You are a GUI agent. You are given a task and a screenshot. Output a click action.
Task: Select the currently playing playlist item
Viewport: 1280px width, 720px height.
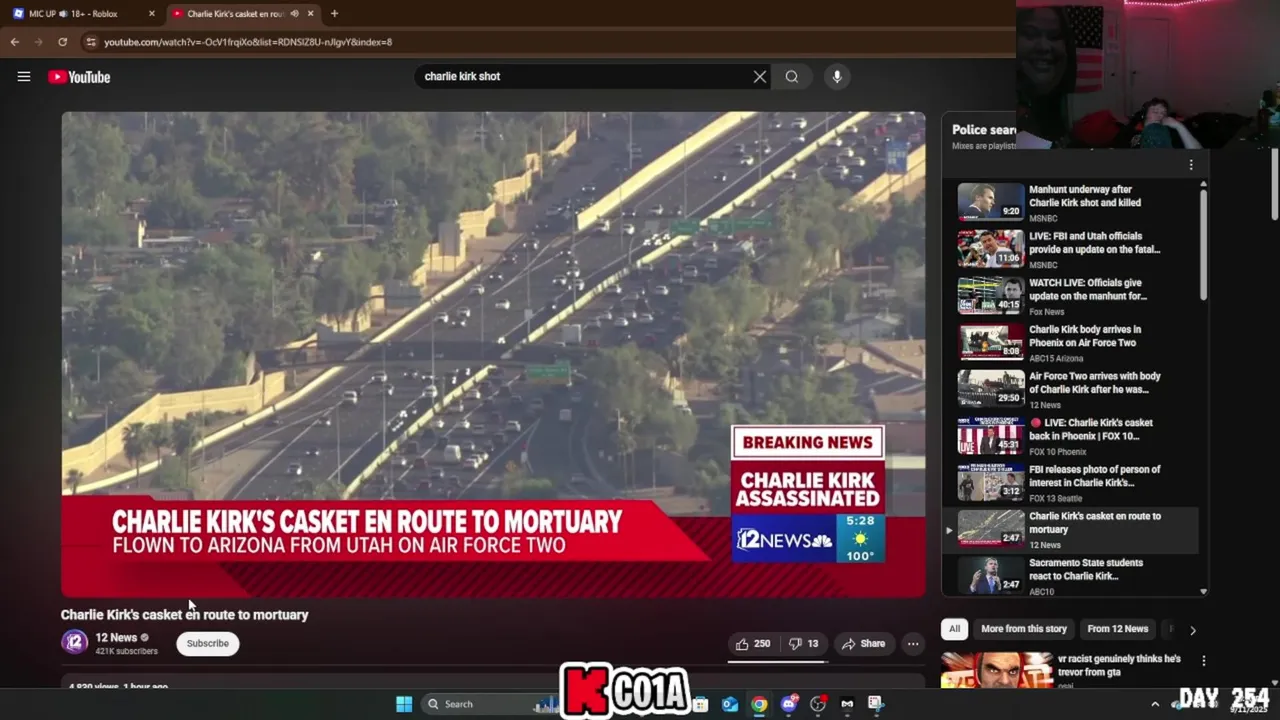click(x=1070, y=530)
